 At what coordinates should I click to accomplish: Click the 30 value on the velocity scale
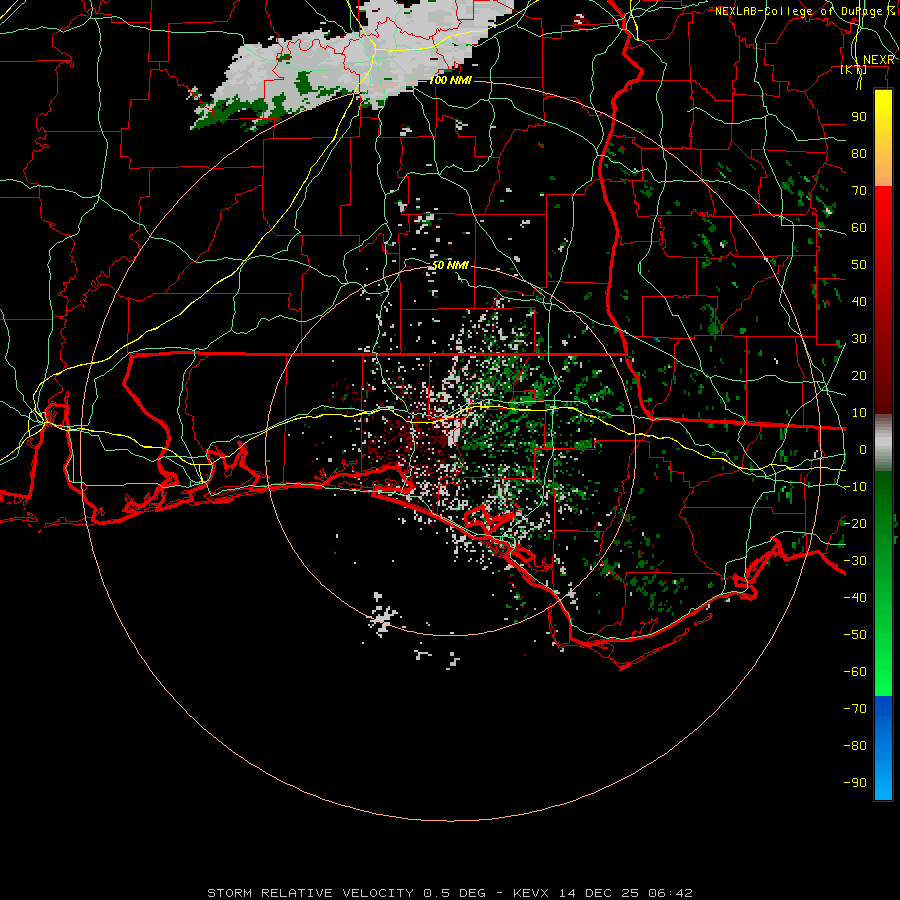[x=859, y=339]
